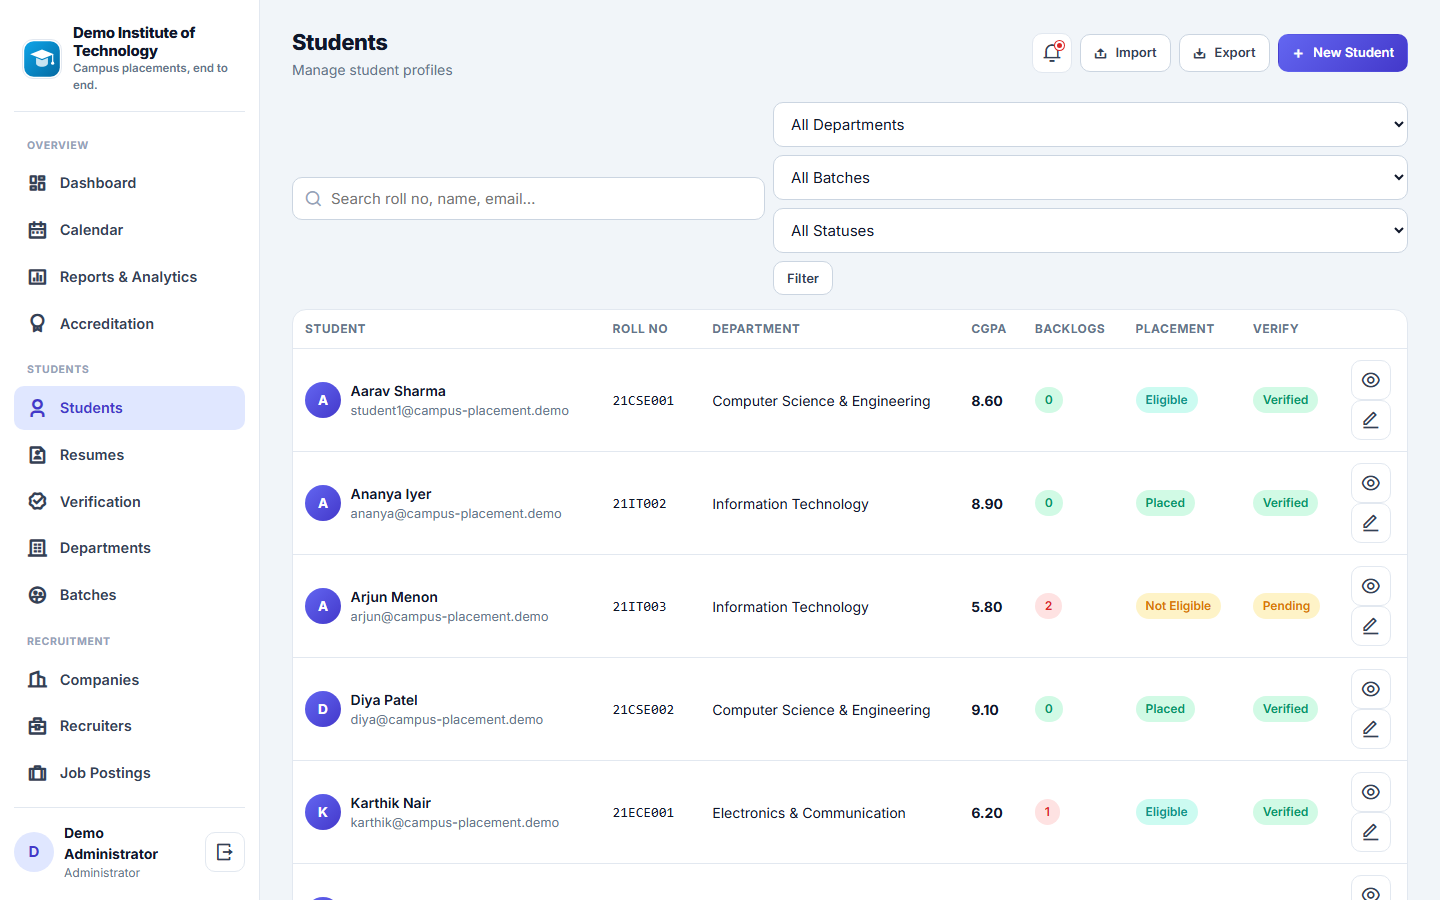View Aarav Sharma's profile eye icon
1440x900 pixels.
[x=1371, y=380]
